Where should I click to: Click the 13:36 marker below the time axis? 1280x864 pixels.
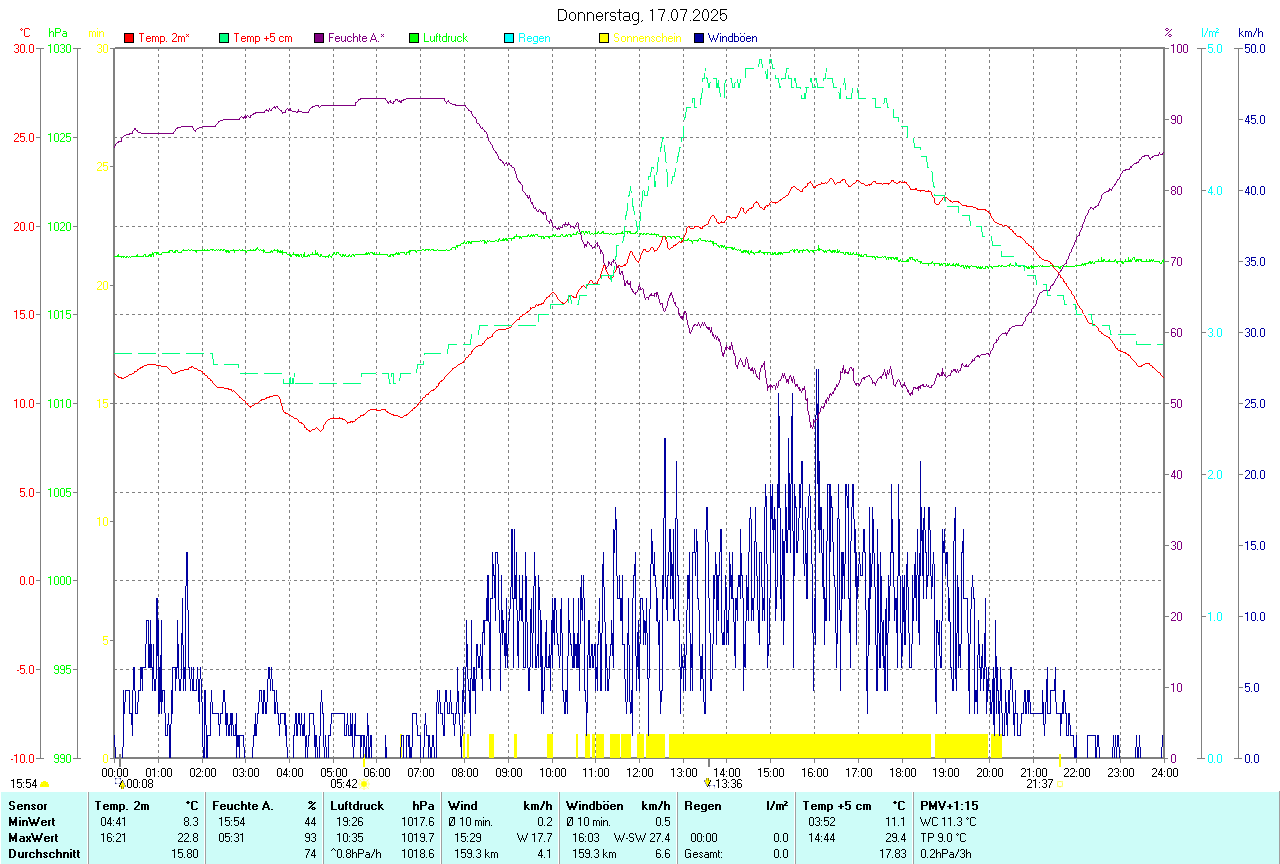(x=727, y=784)
